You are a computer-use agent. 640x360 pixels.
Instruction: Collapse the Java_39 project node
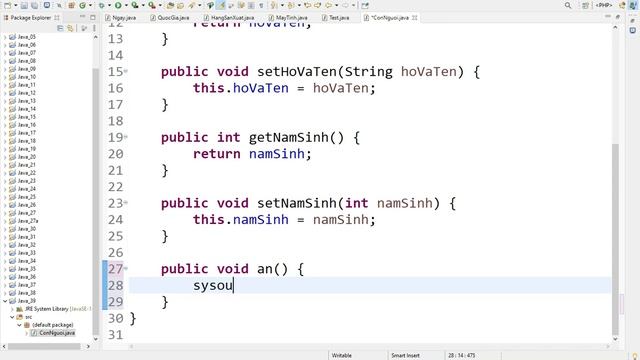pyautogui.click(x=5, y=301)
